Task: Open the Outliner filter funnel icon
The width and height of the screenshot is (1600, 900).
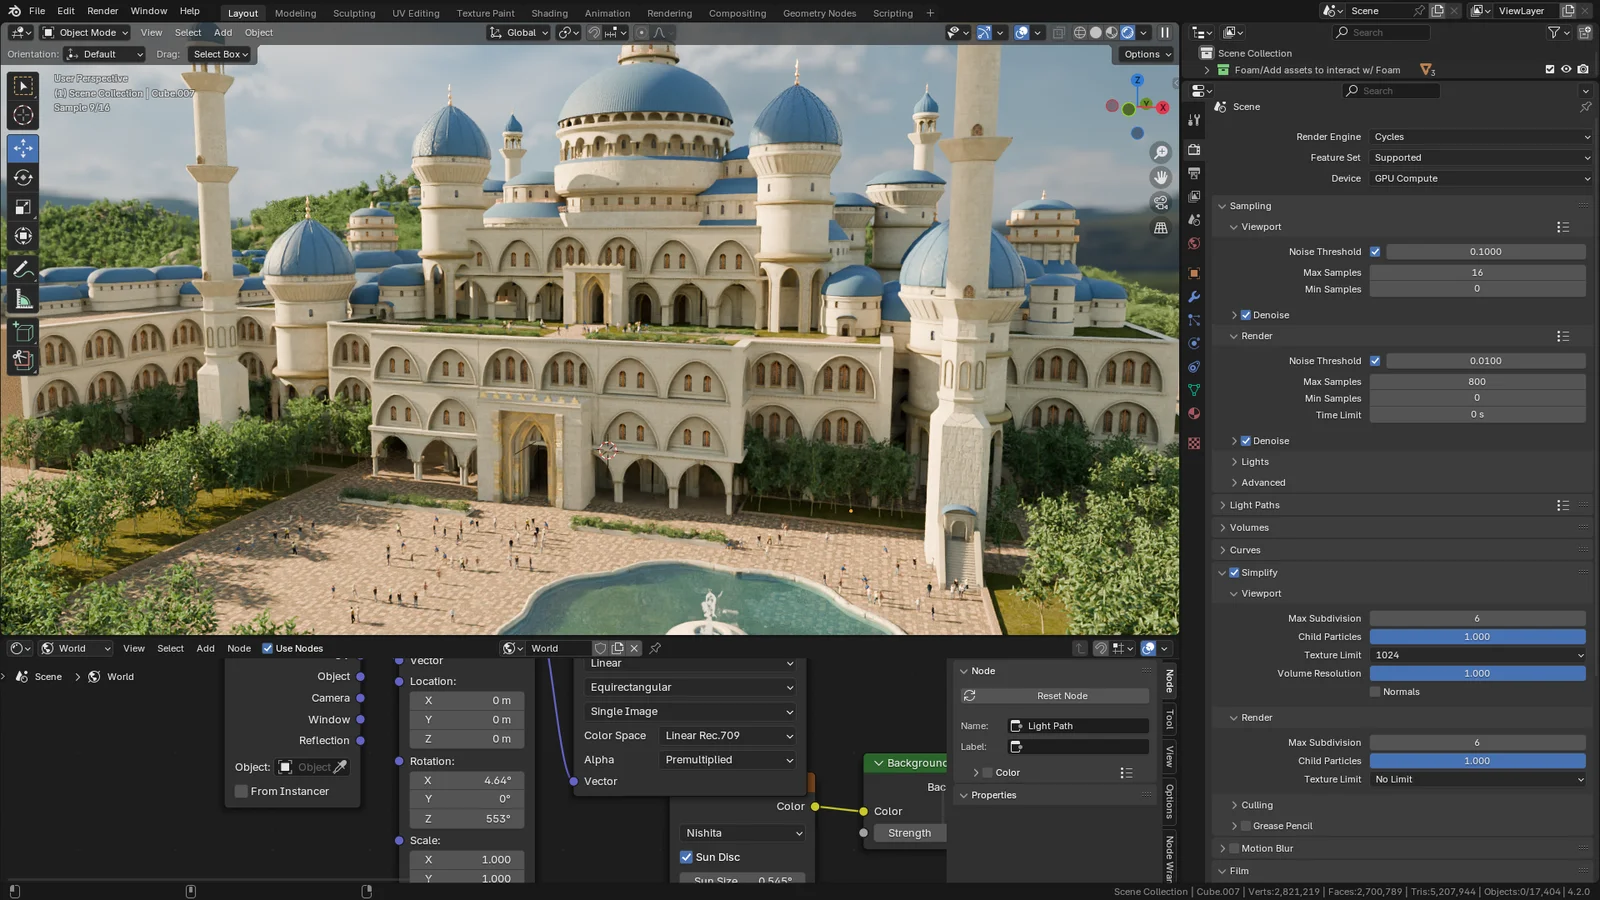Action: pyautogui.click(x=1553, y=32)
